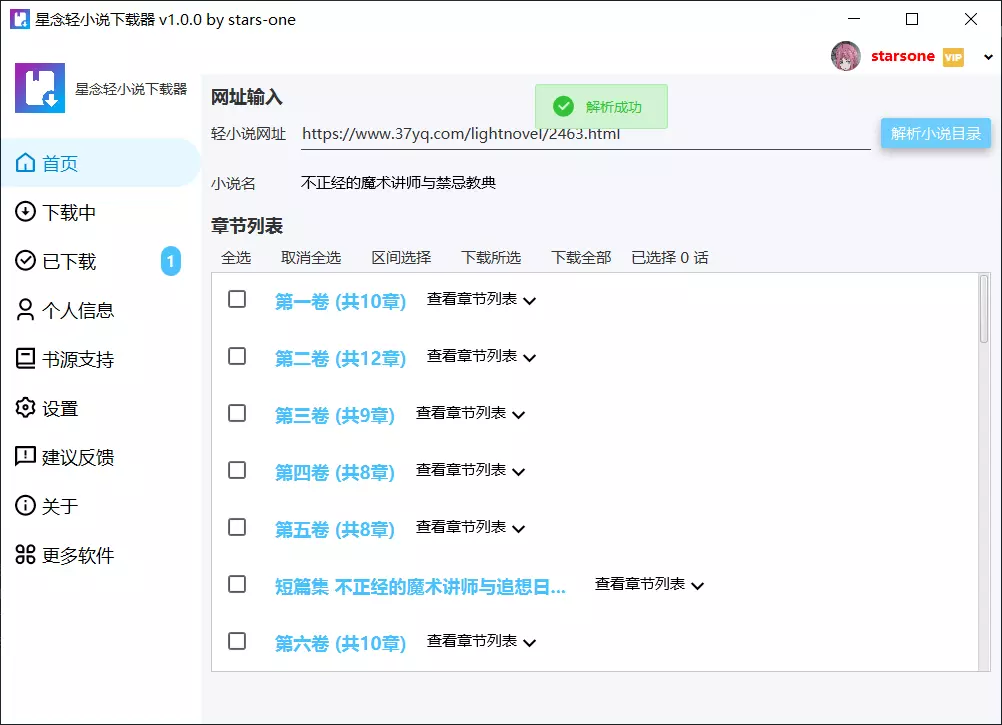Click the feedback (建议反馈) message icon
The width and height of the screenshot is (1002, 725).
pyautogui.click(x=25, y=457)
